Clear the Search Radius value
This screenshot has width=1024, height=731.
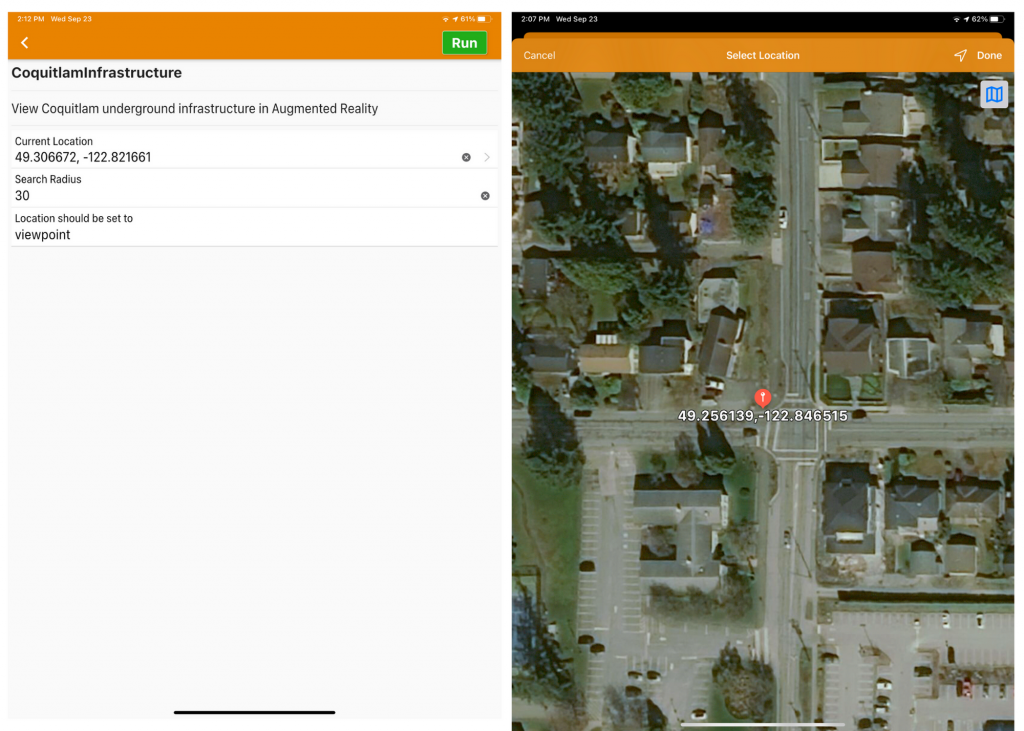[x=485, y=196]
